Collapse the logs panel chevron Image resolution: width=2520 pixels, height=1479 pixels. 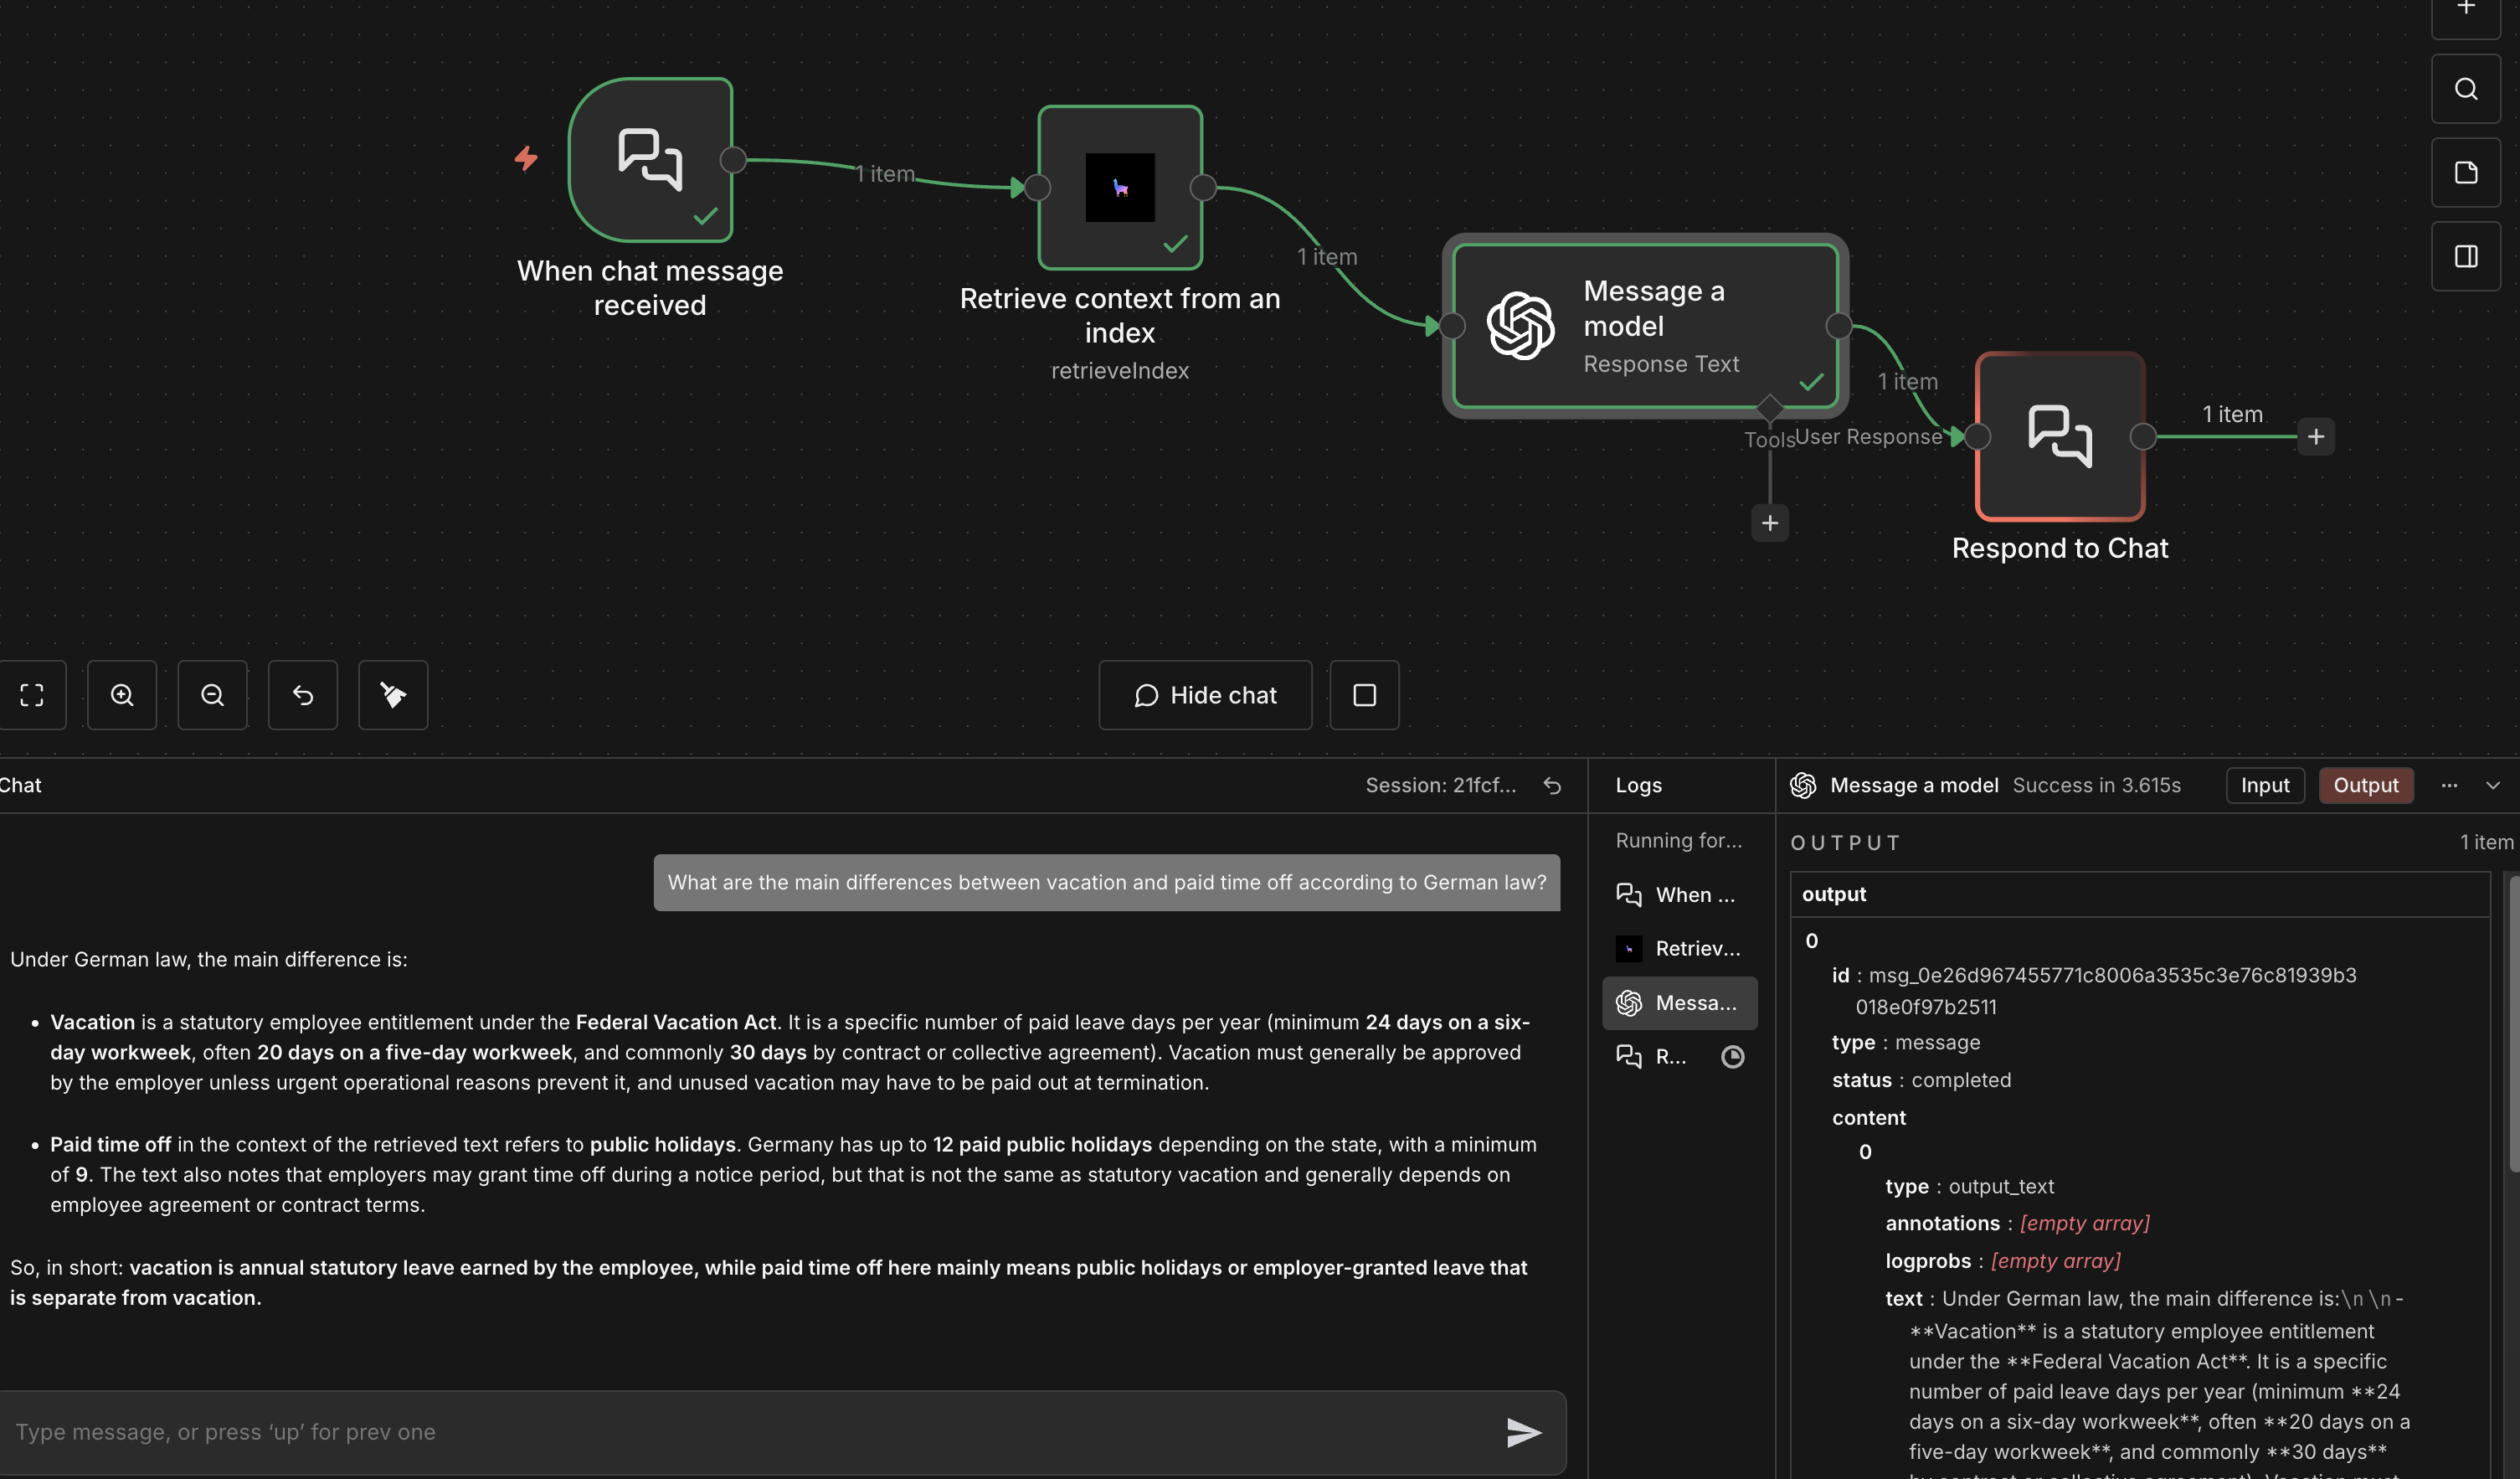coord(2493,785)
